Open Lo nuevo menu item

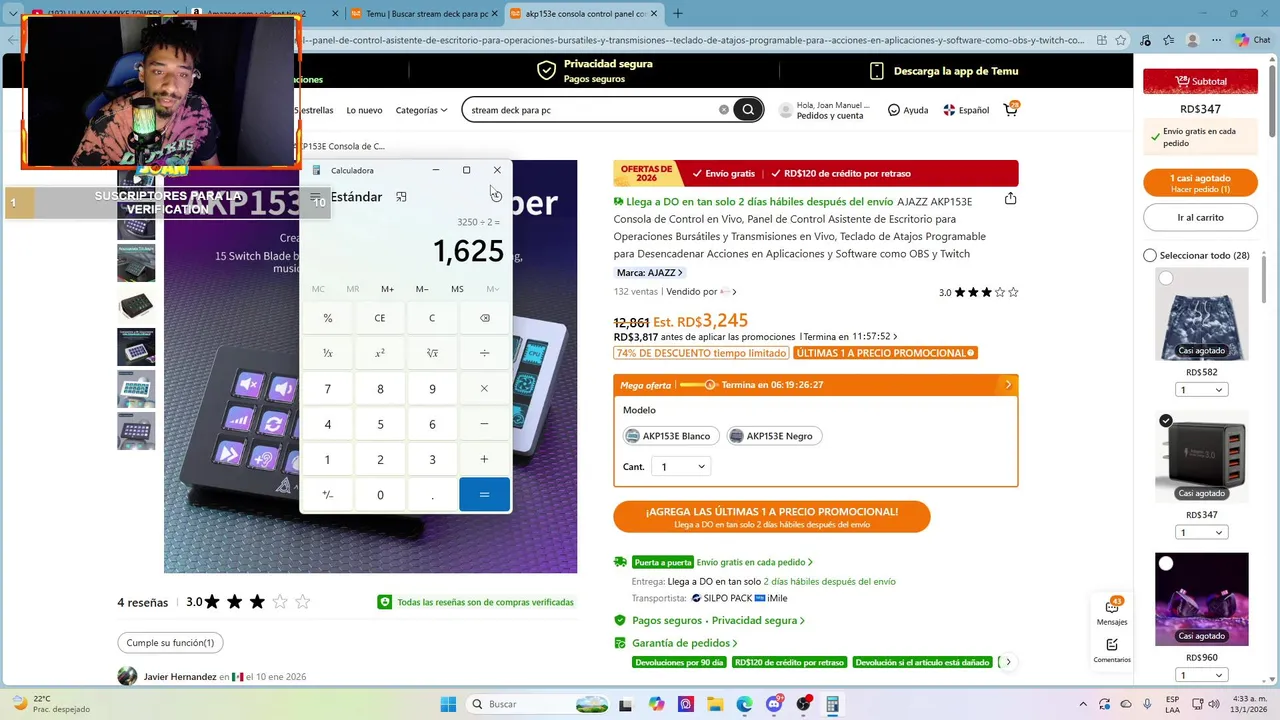click(364, 110)
